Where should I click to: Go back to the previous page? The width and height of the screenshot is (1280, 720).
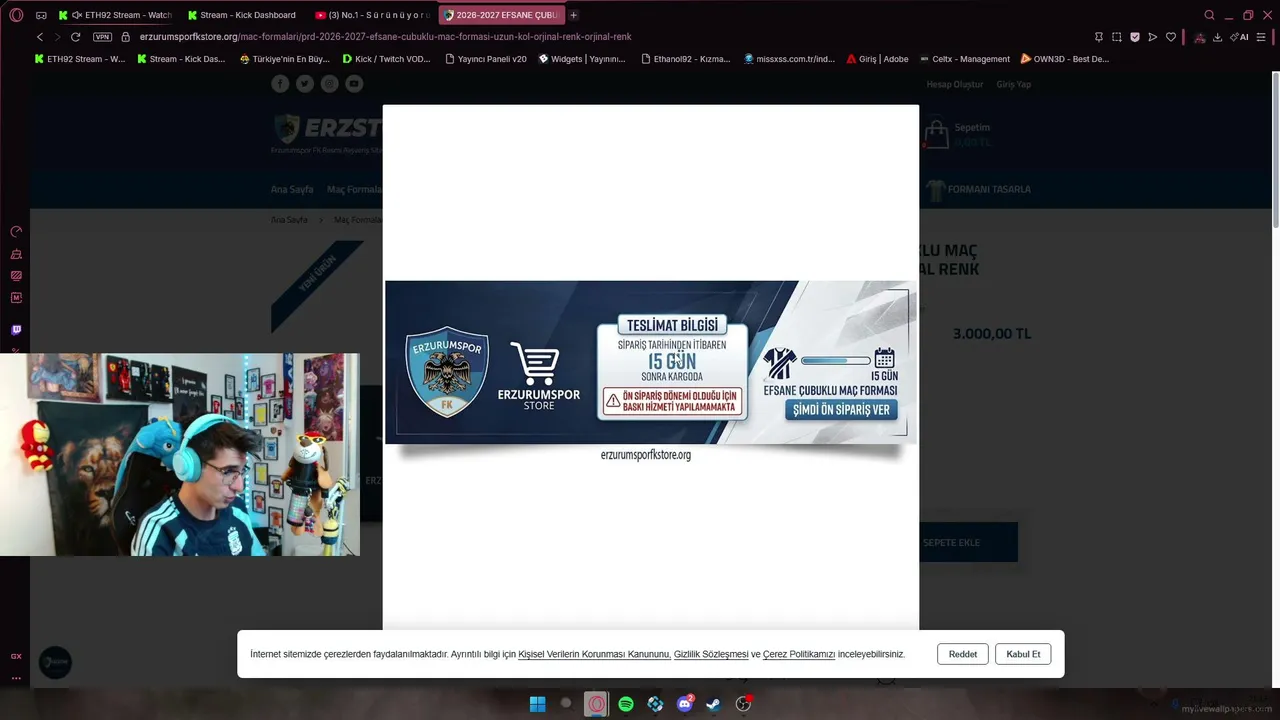point(40,37)
